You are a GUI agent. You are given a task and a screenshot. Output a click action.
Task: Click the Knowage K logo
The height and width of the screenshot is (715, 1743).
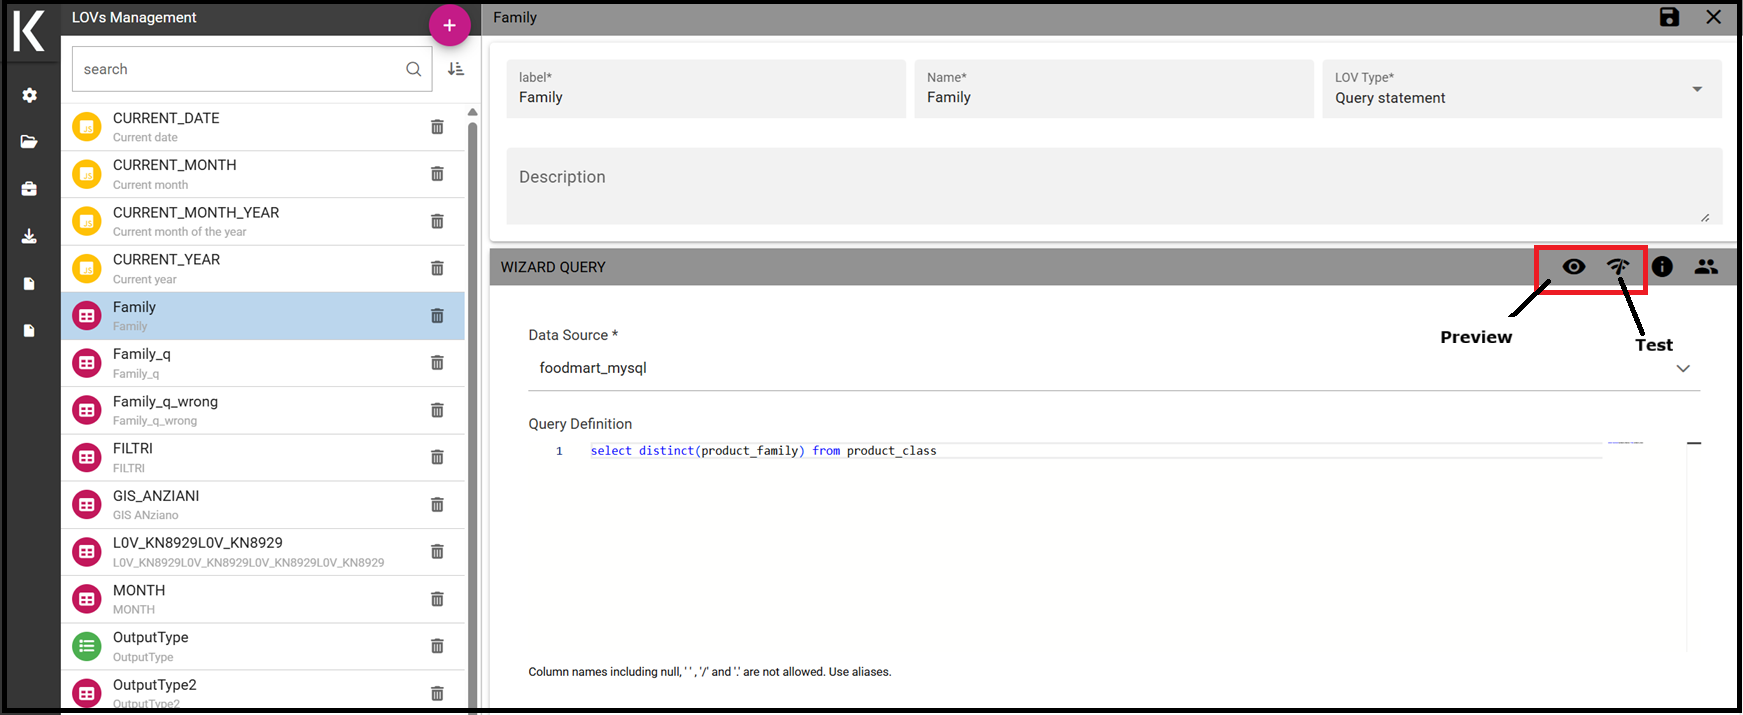[29, 31]
